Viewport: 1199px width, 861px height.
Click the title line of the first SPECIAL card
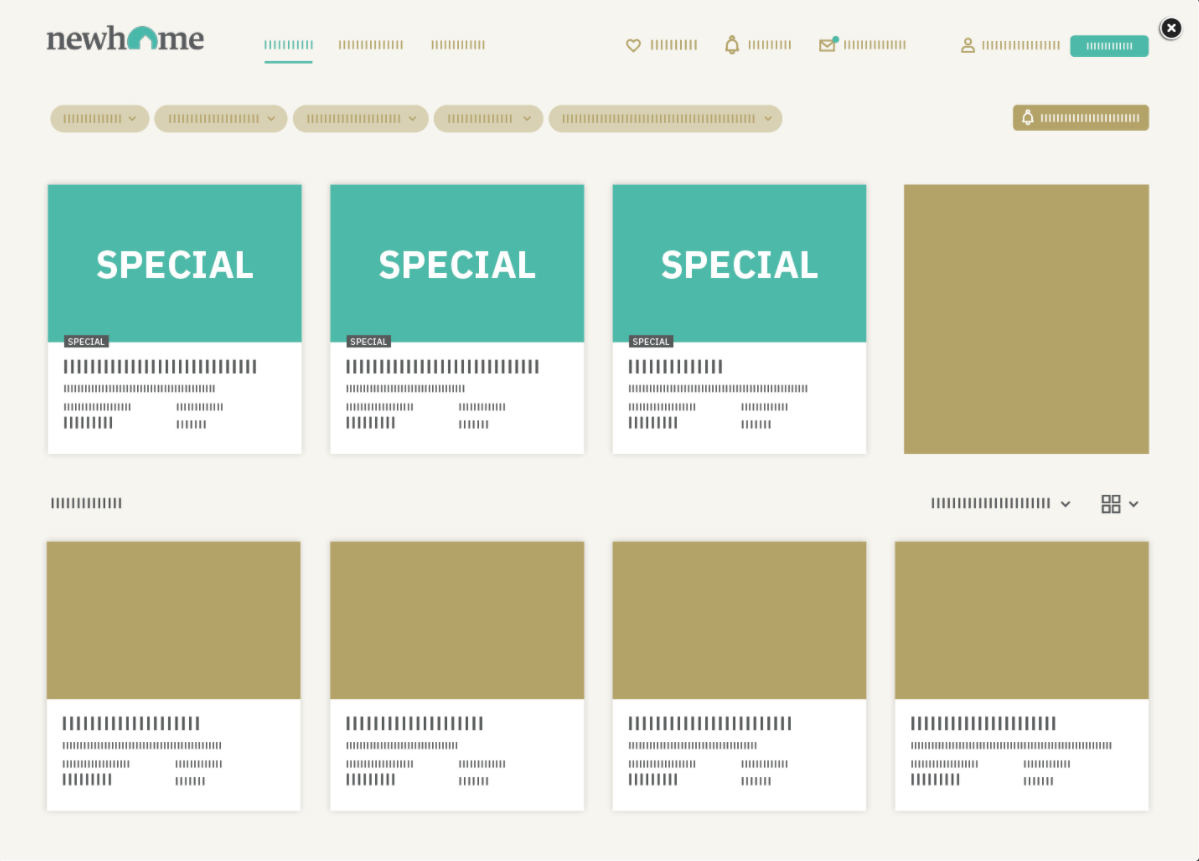click(x=160, y=367)
